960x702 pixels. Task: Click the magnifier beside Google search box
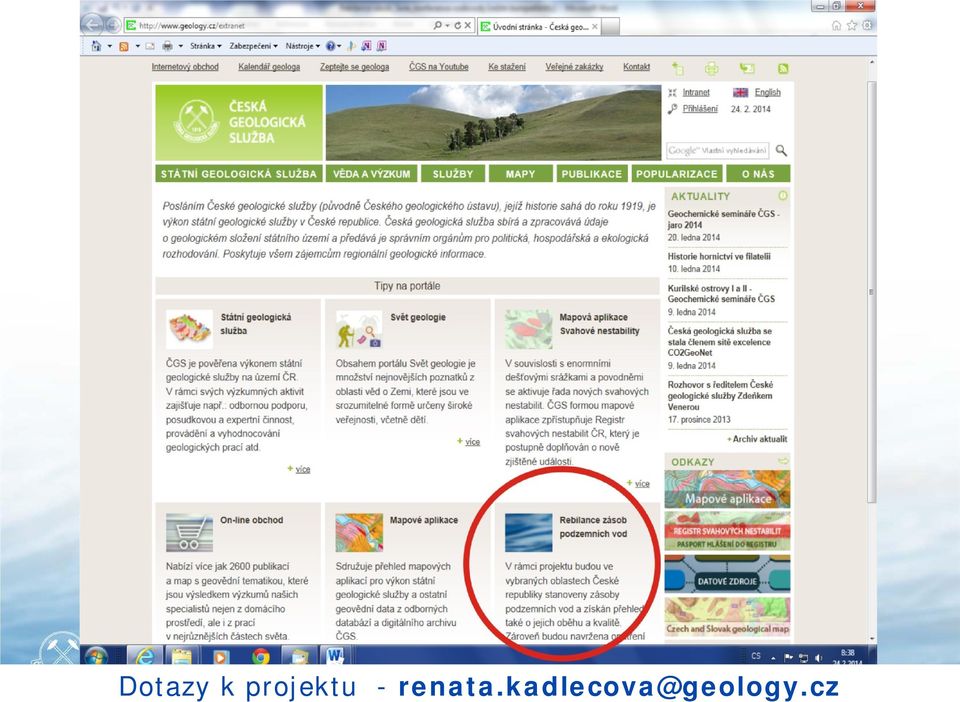coord(781,150)
